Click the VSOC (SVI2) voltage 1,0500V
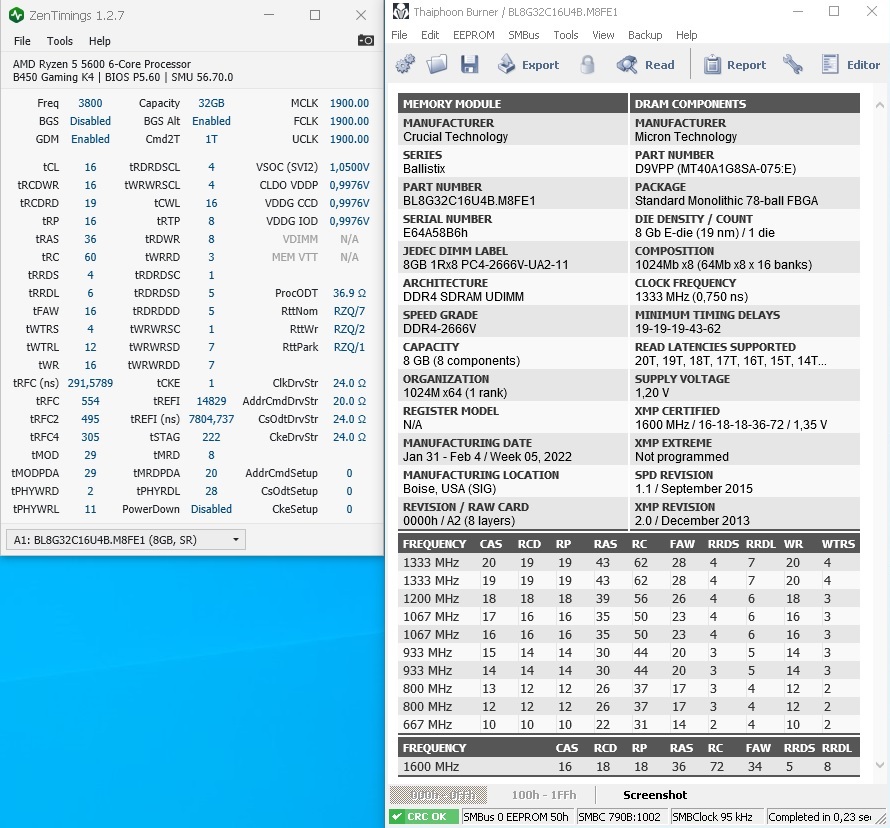890x828 pixels. coord(349,167)
